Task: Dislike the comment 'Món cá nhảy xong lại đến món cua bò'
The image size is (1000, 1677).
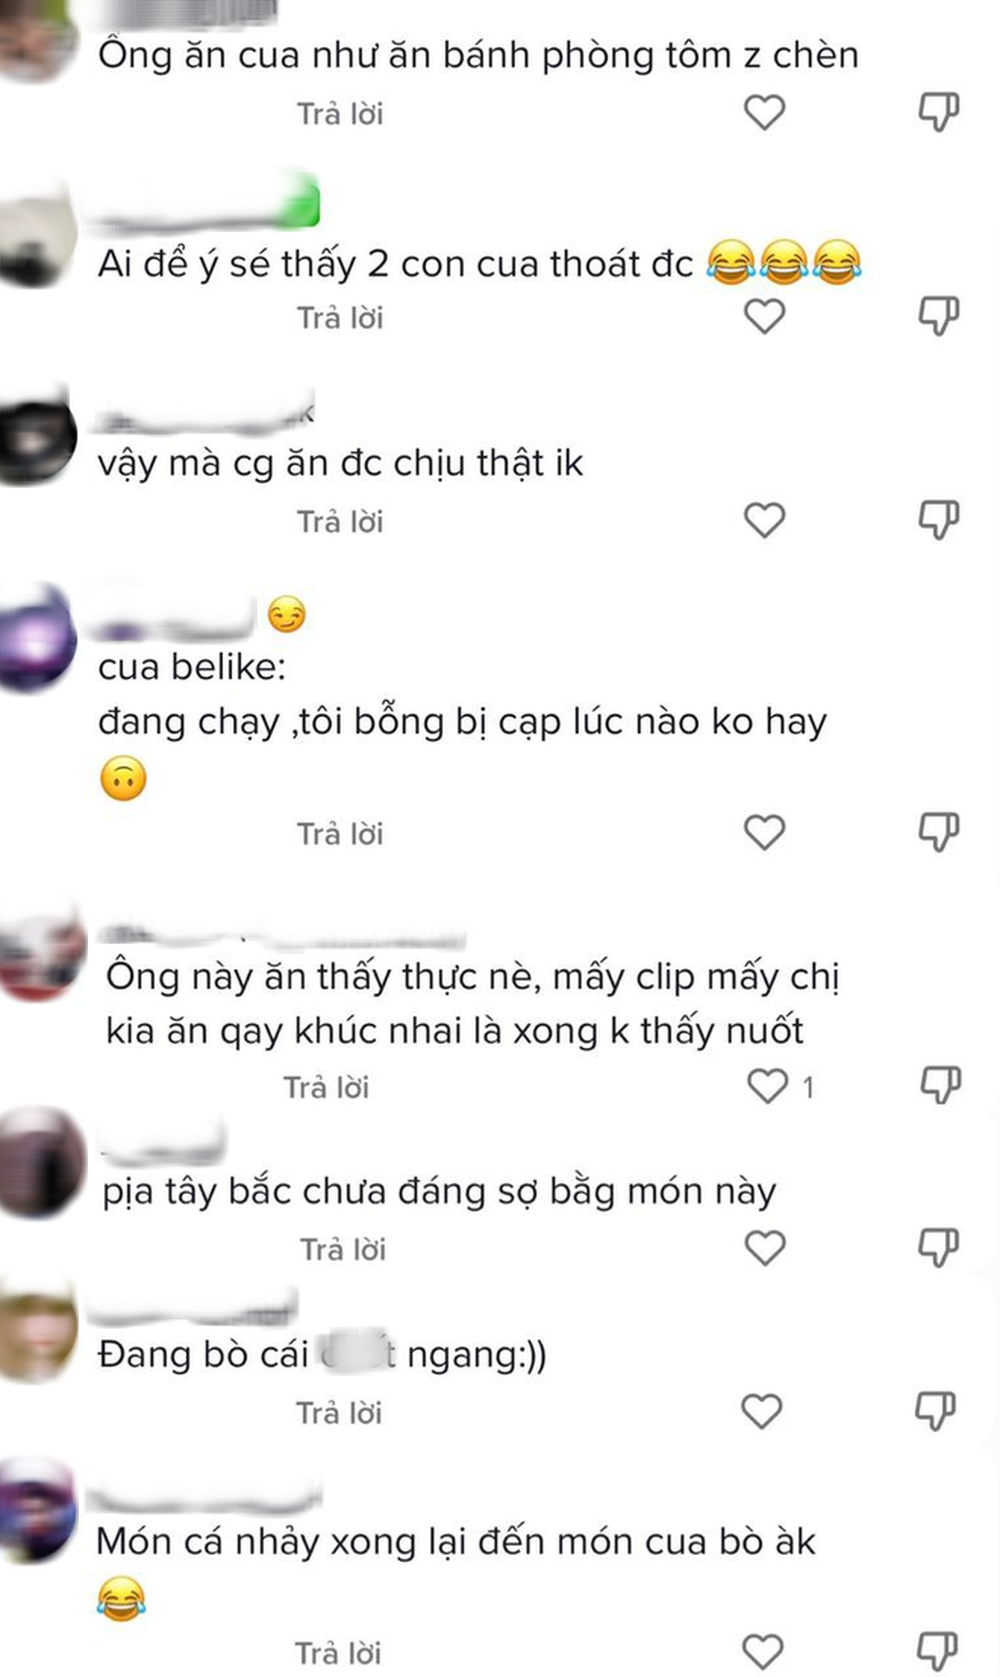Action: tap(937, 1651)
